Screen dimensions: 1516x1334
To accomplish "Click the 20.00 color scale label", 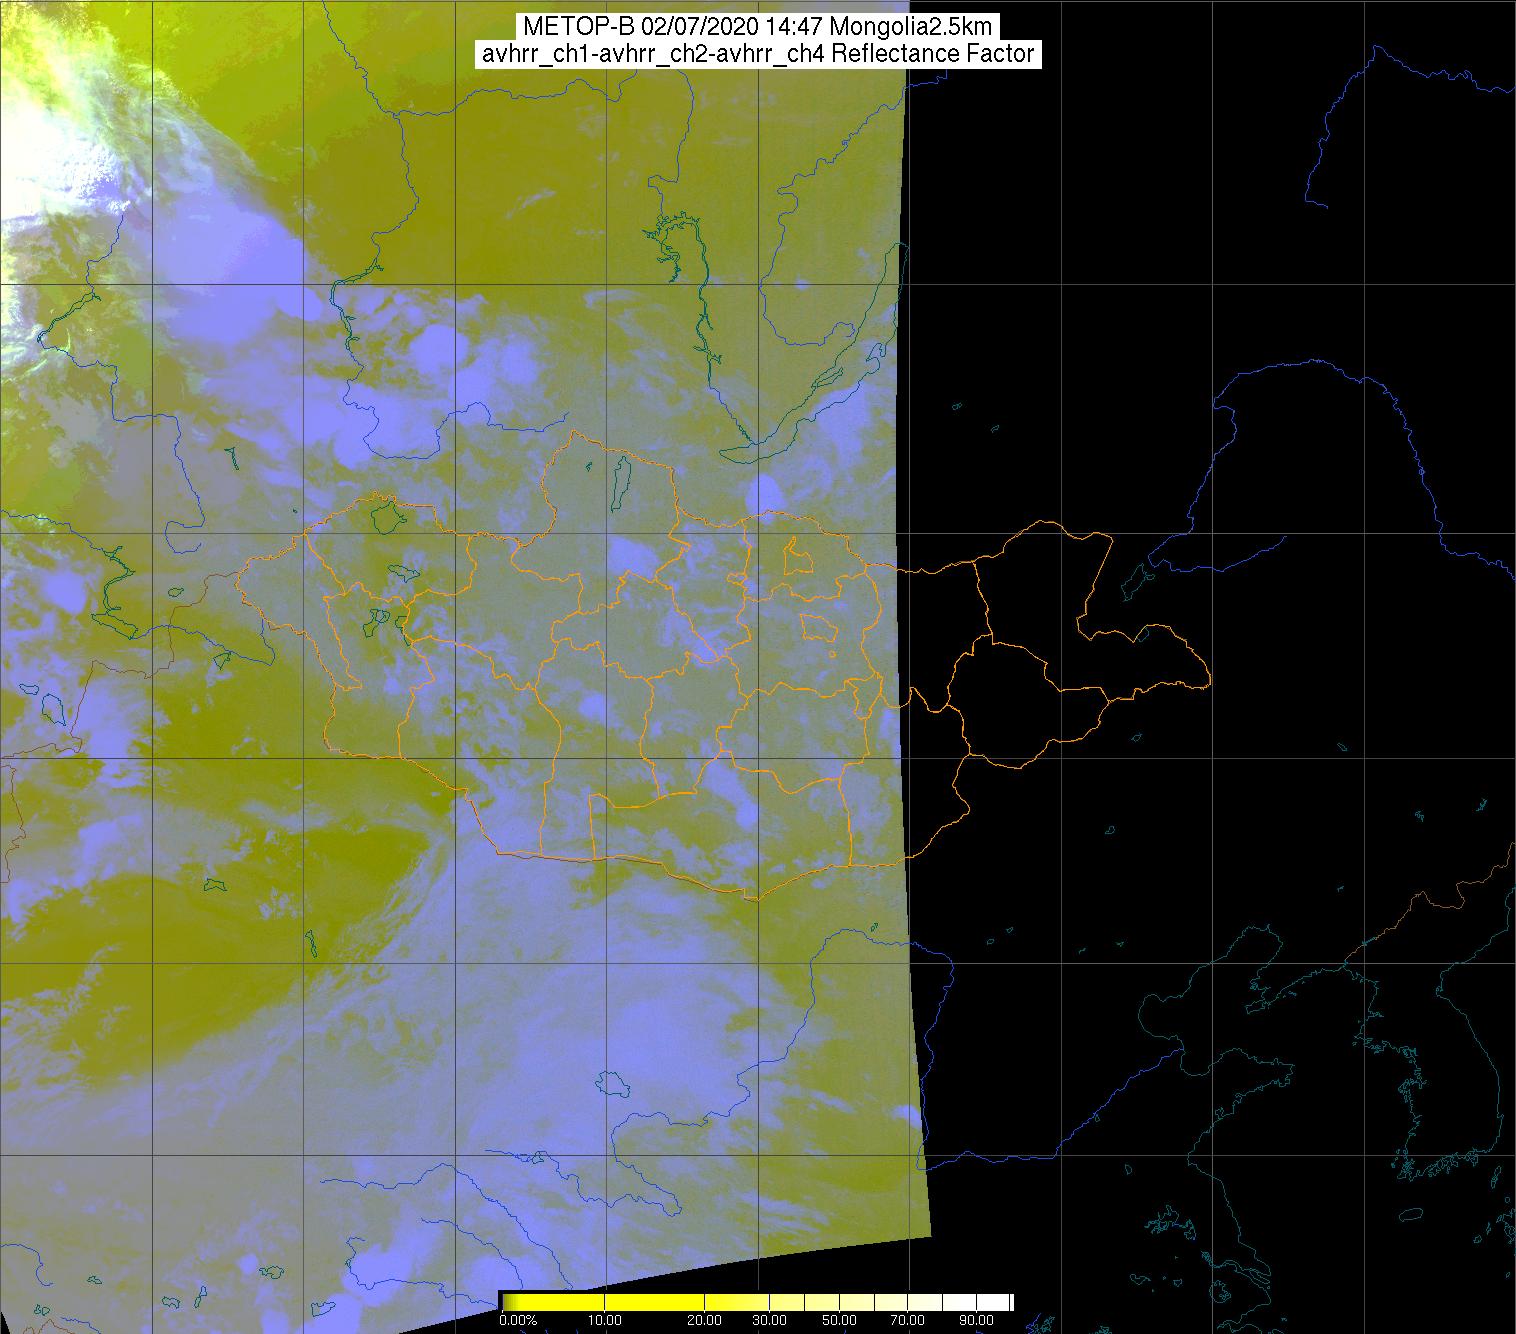I will click(x=705, y=1321).
